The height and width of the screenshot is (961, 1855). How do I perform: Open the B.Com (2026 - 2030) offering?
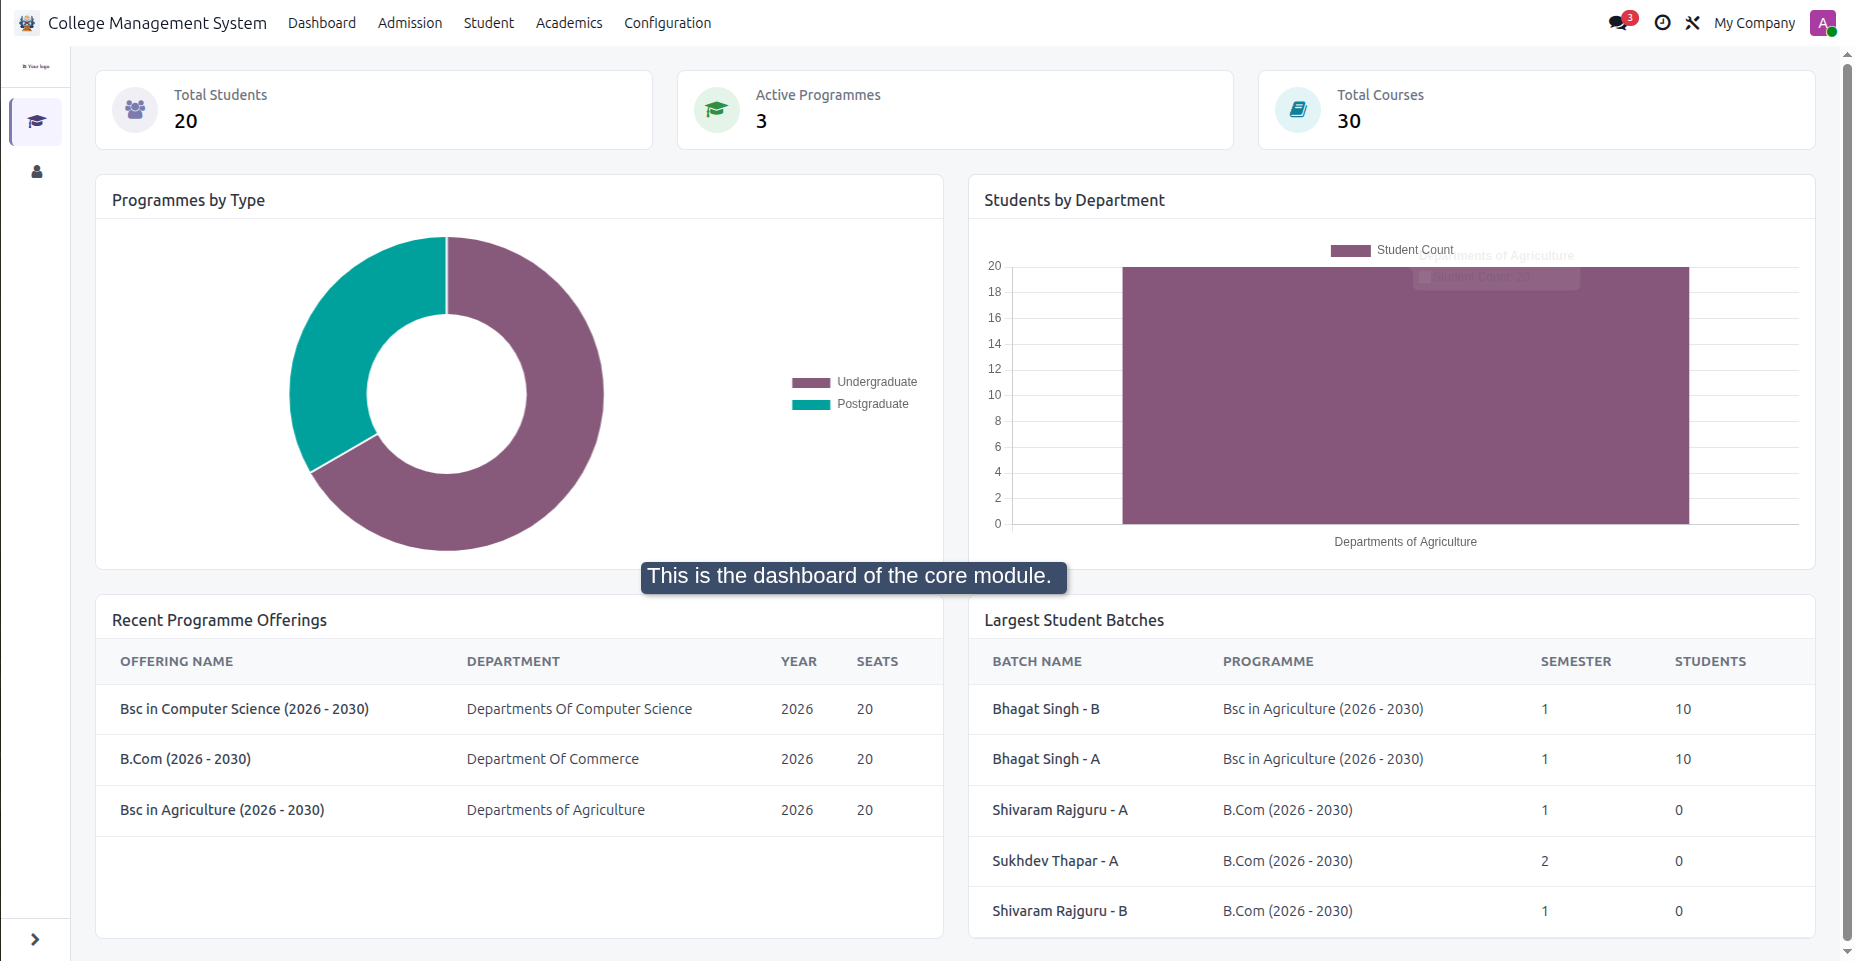pyautogui.click(x=185, y=759)
